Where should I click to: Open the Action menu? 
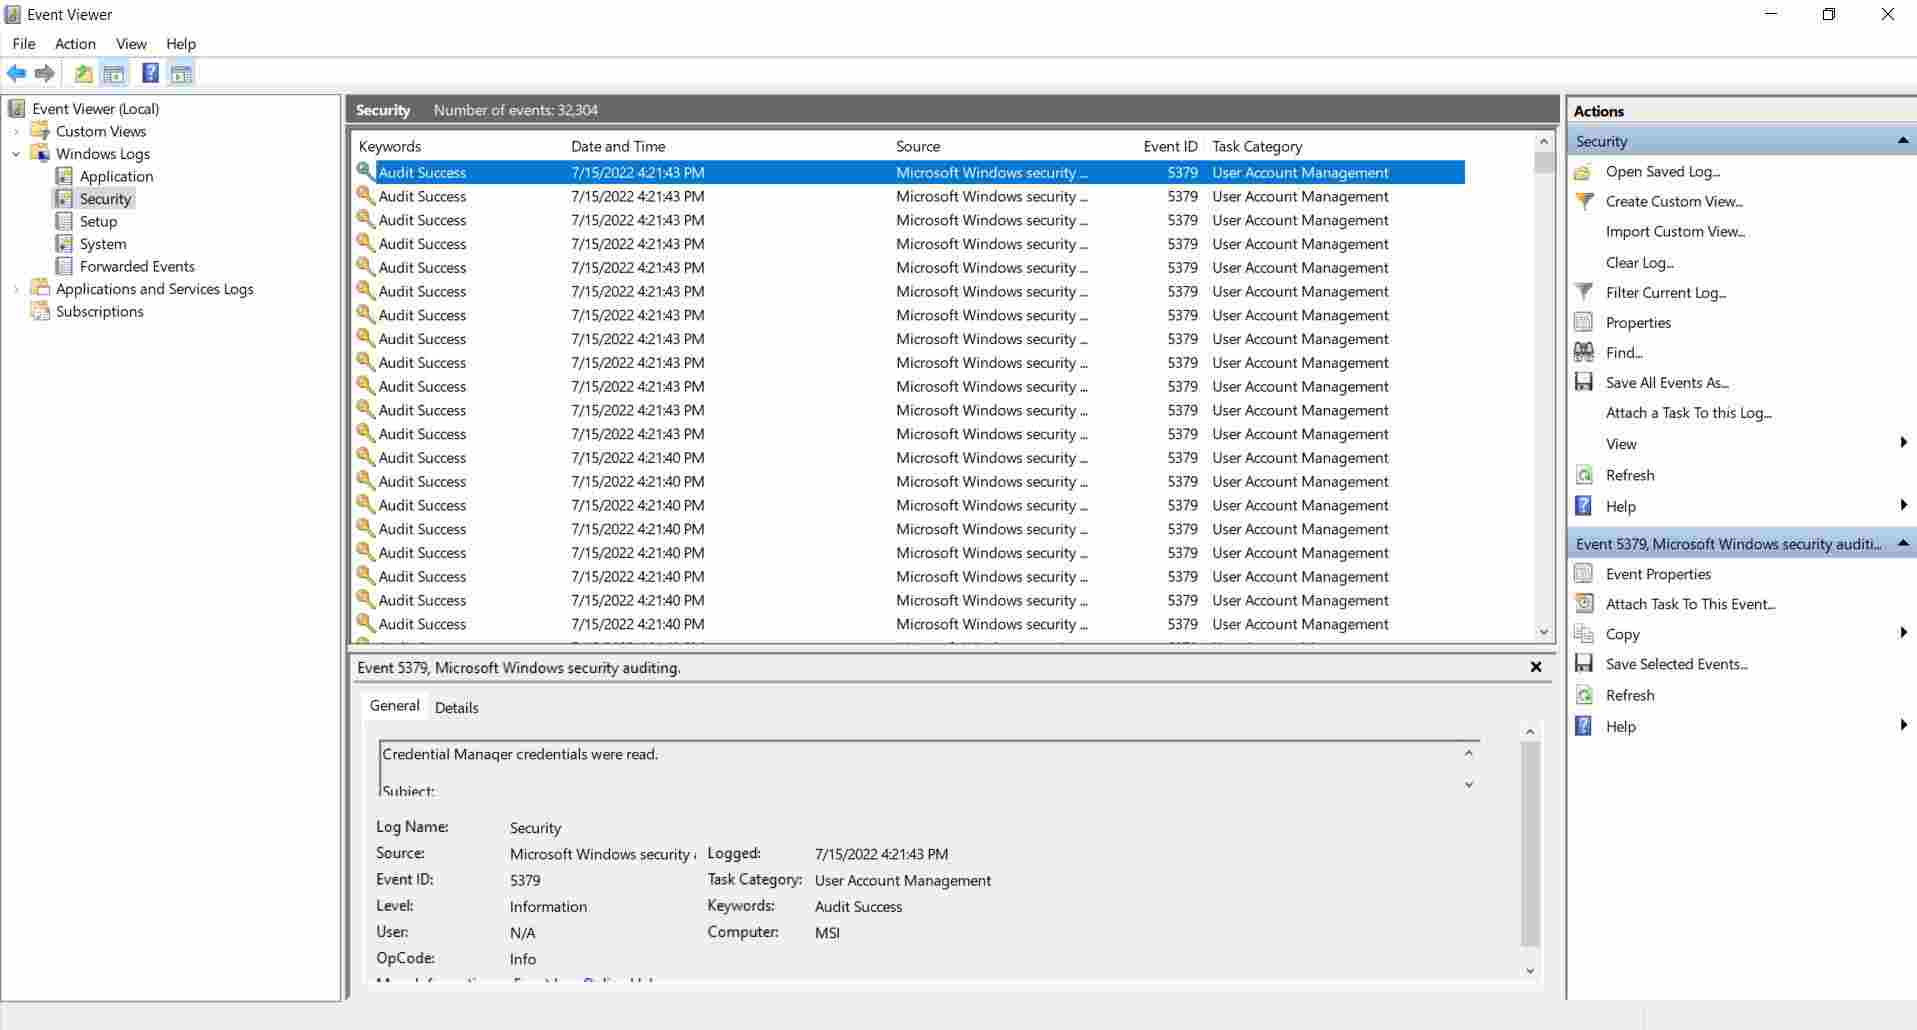click(x=75, y=43)
